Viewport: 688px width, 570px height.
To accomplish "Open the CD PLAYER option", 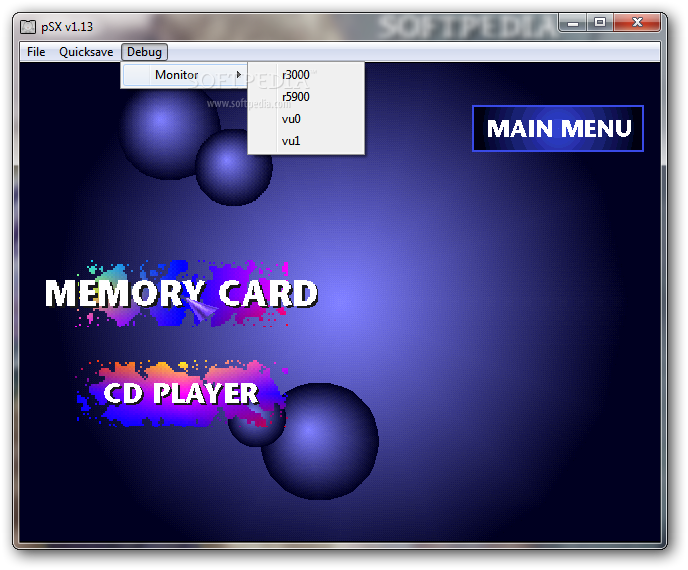I will click(181, 394).
